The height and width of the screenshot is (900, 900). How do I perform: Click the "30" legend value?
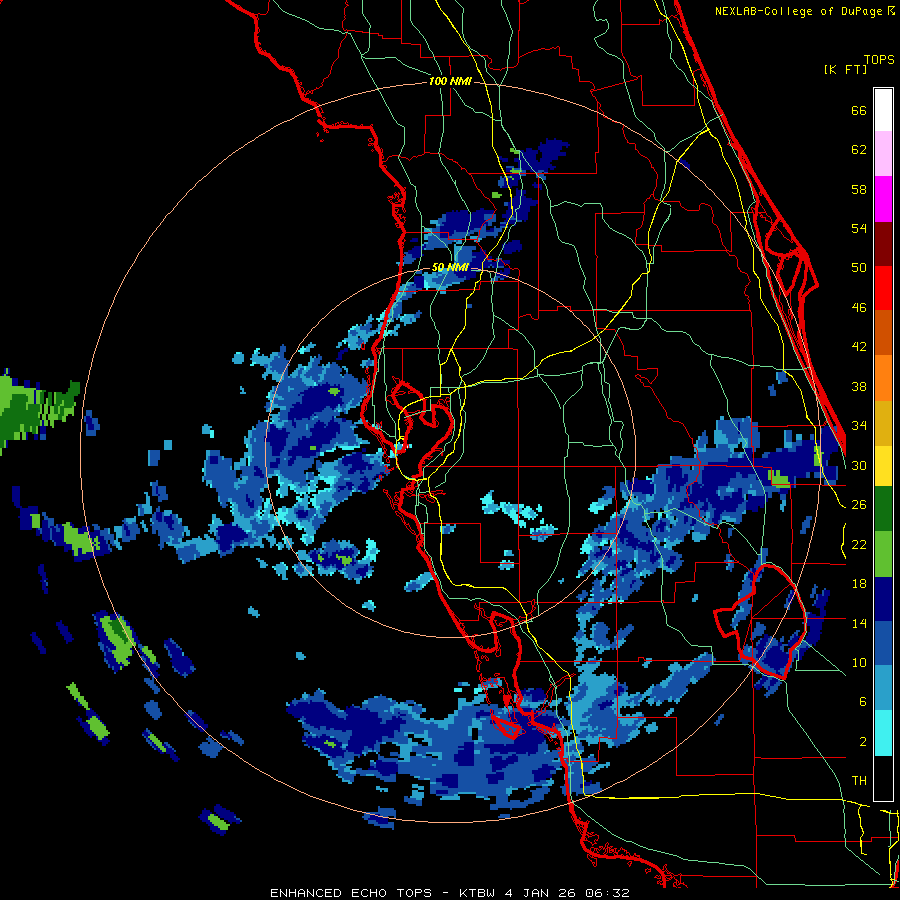click(x=859, y=465)
